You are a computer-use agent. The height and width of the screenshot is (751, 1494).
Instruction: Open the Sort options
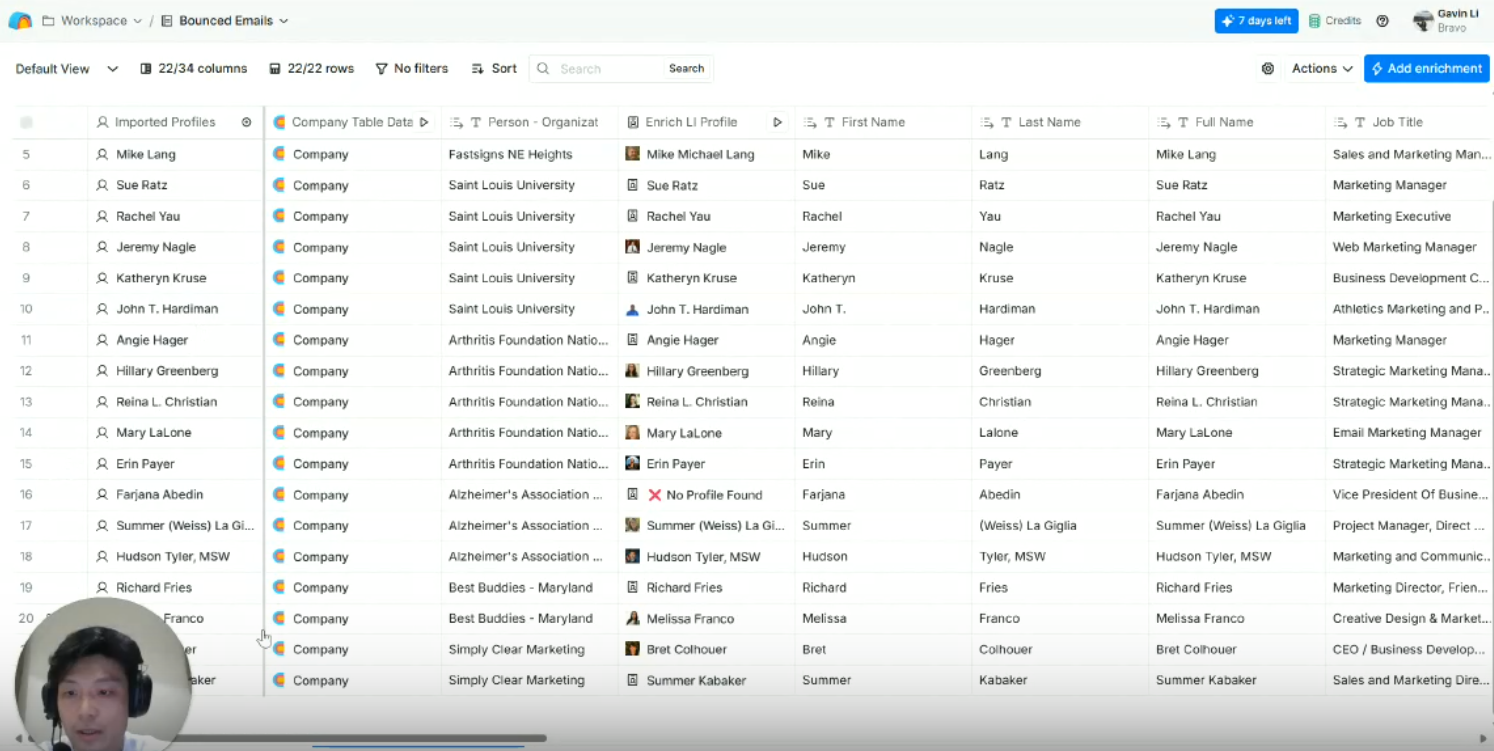(x=494, y=69)
